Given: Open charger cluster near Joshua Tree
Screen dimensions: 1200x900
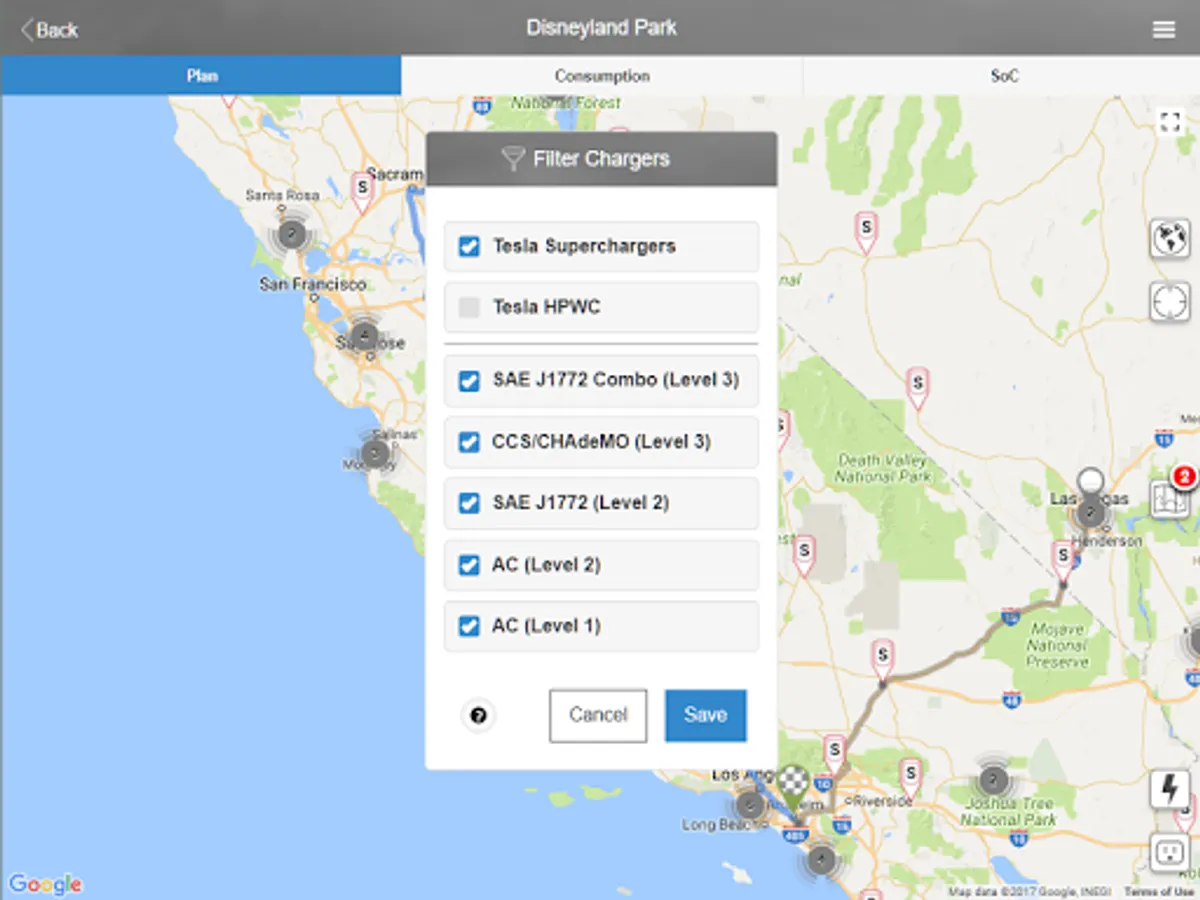Looking at the screenshot, I should click(992, 779).
